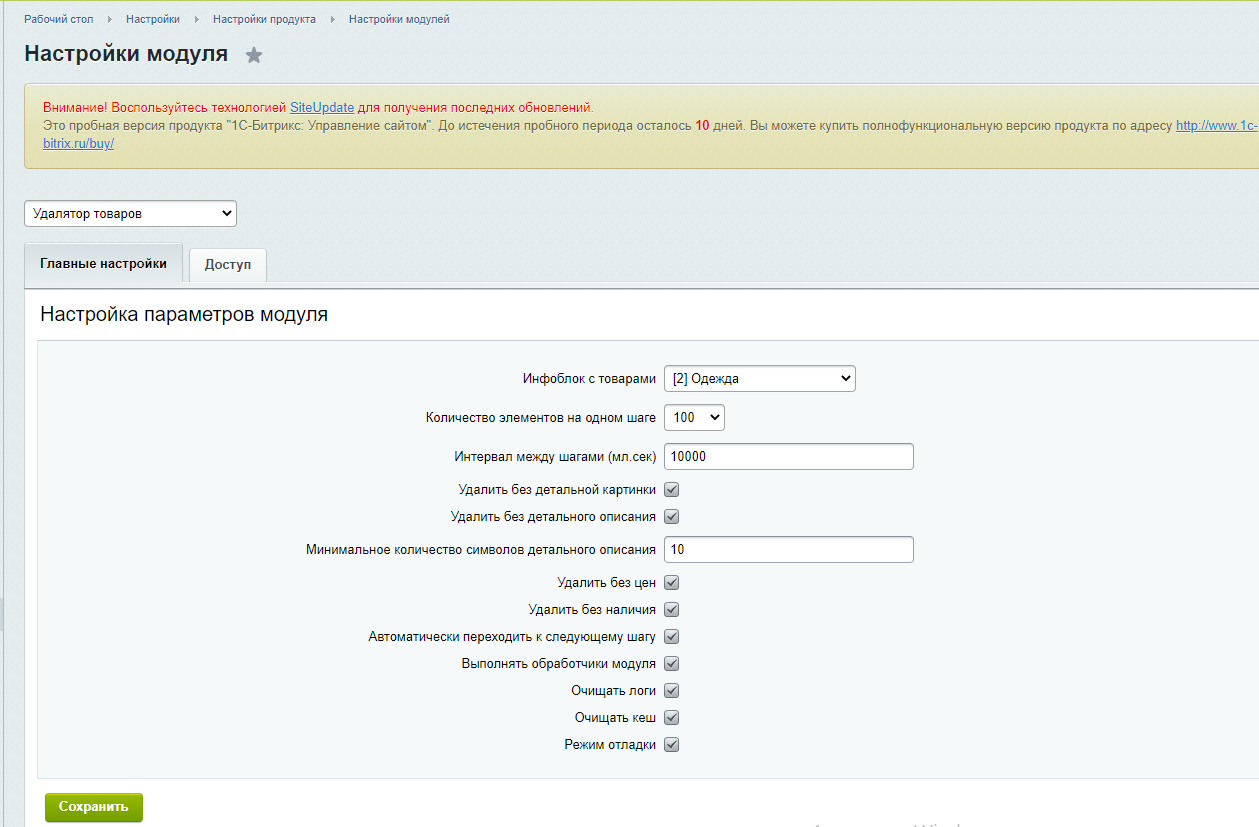Open the module selector 'Удалятор товаров' dropdown

130,214
